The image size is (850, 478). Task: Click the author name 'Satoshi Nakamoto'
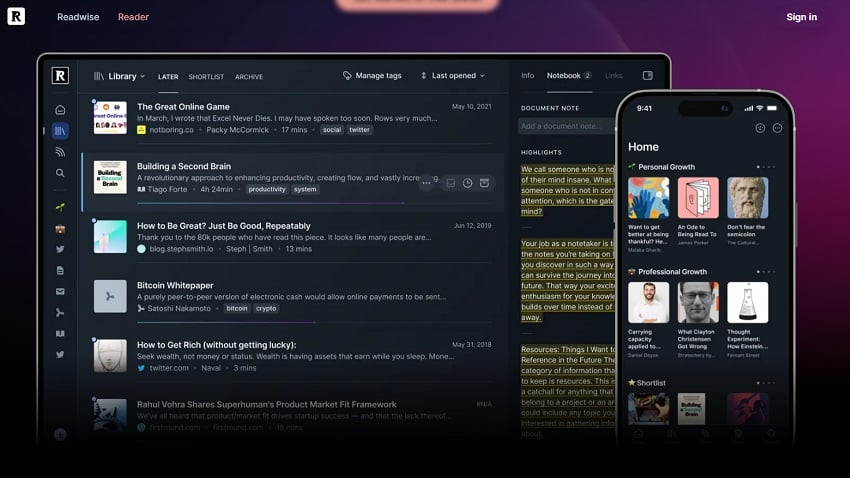179,308
